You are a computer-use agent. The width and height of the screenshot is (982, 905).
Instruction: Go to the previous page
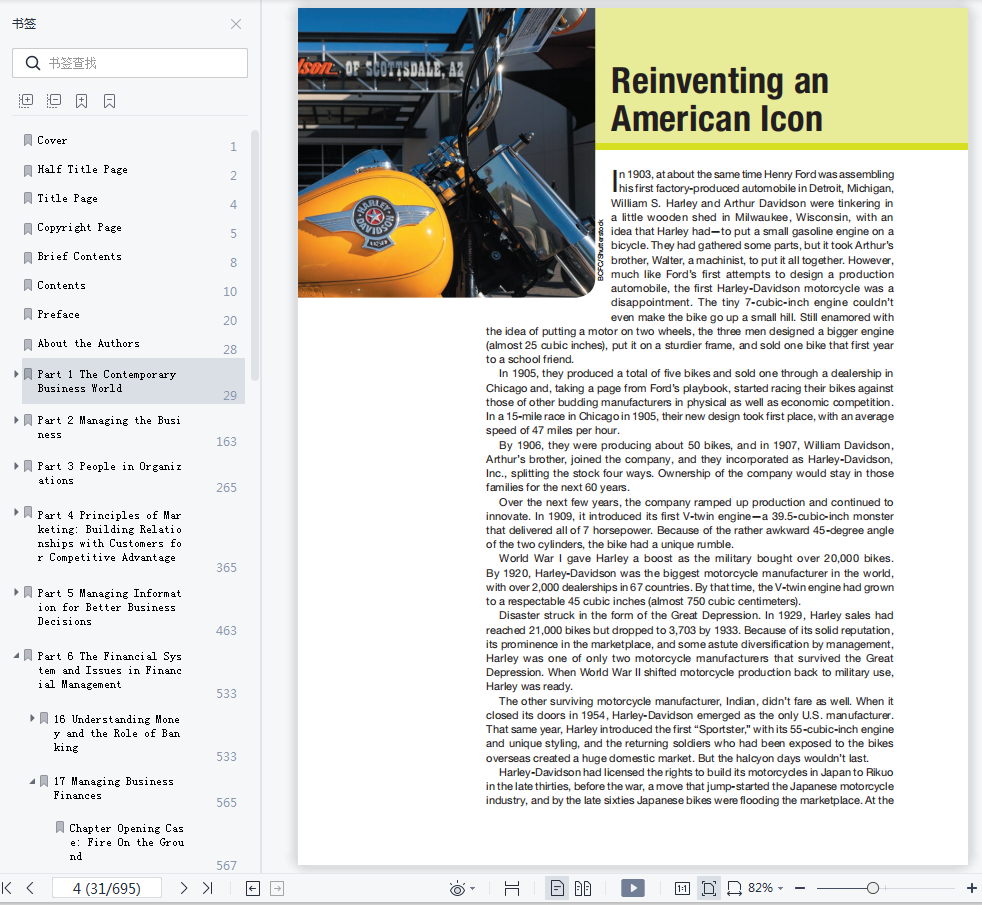coord(30,888)
